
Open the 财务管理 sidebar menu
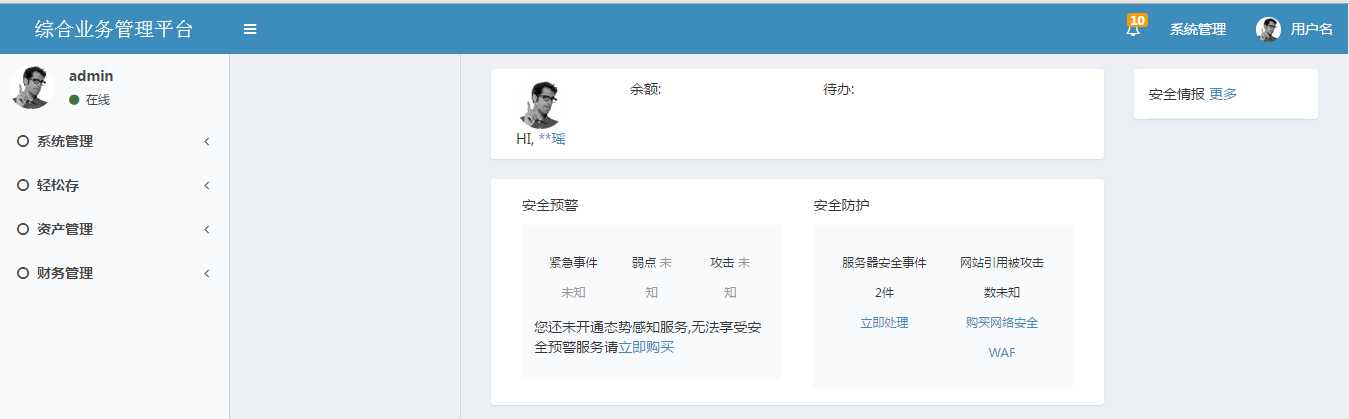(114, 273)
